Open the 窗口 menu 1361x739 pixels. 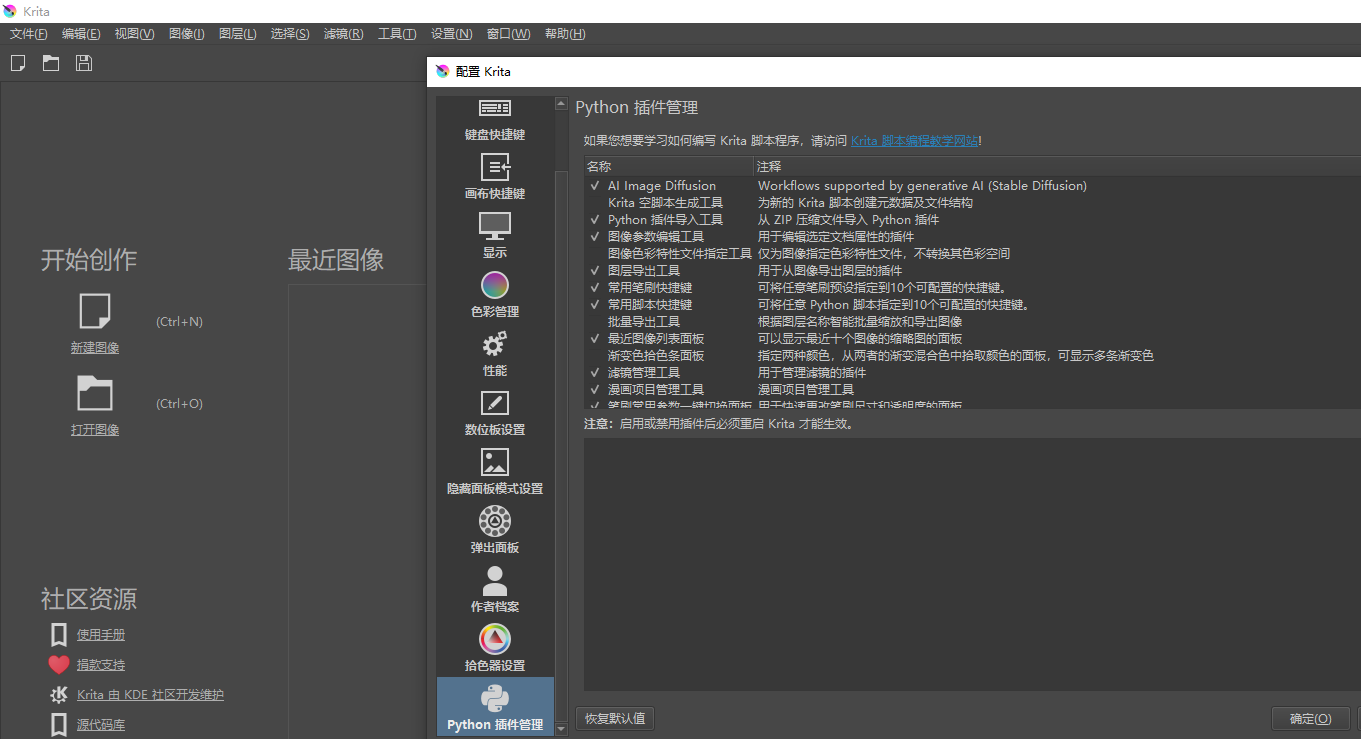[x=509, y=34]
